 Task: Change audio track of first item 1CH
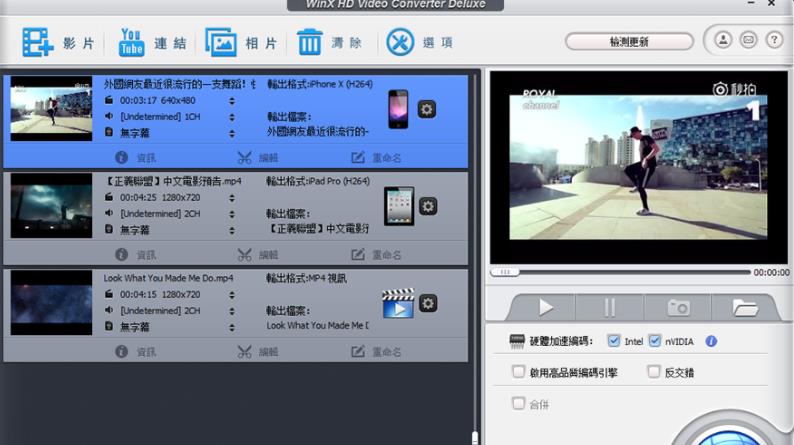coord(232,117)
